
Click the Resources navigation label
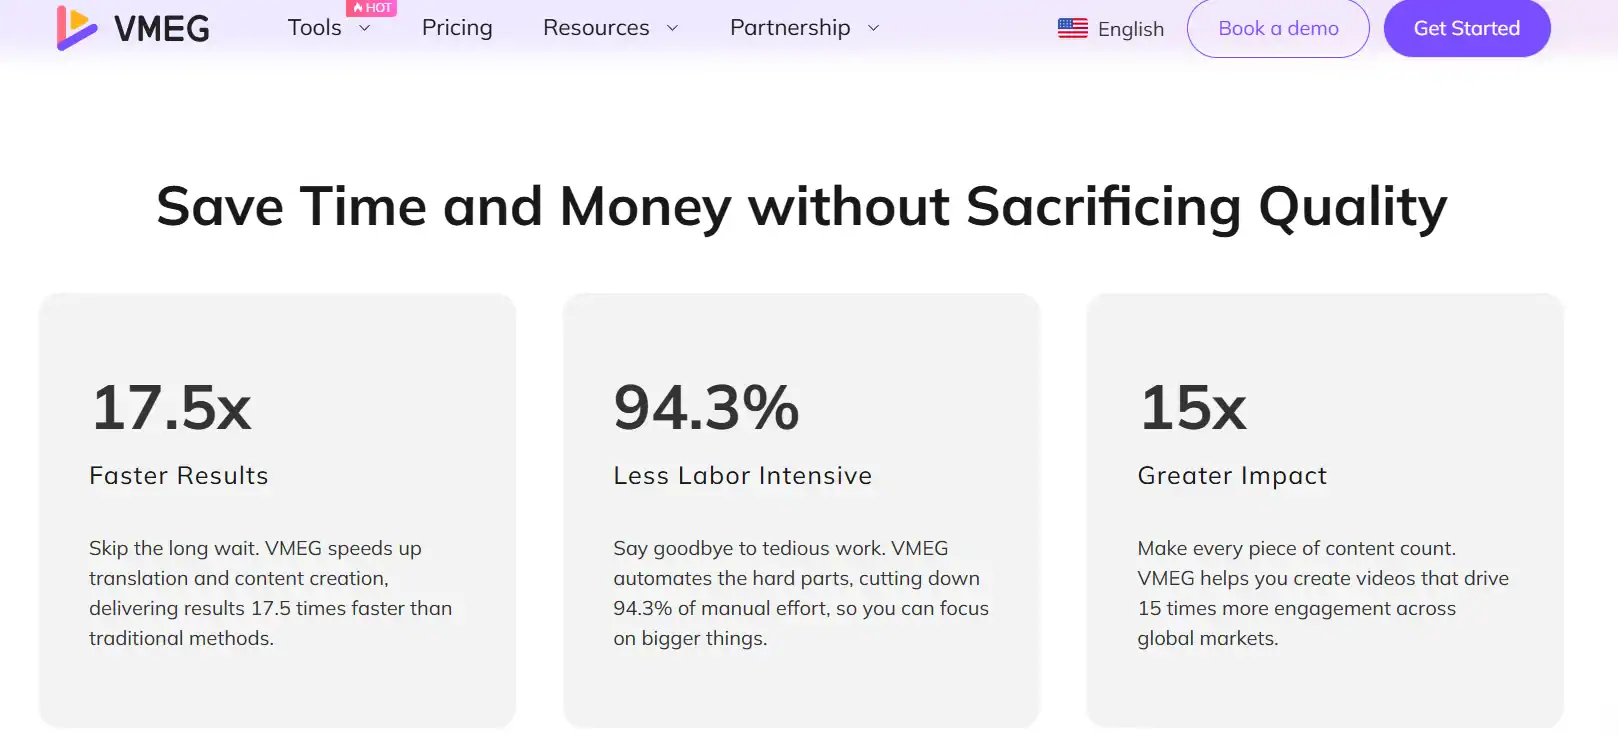595,28
